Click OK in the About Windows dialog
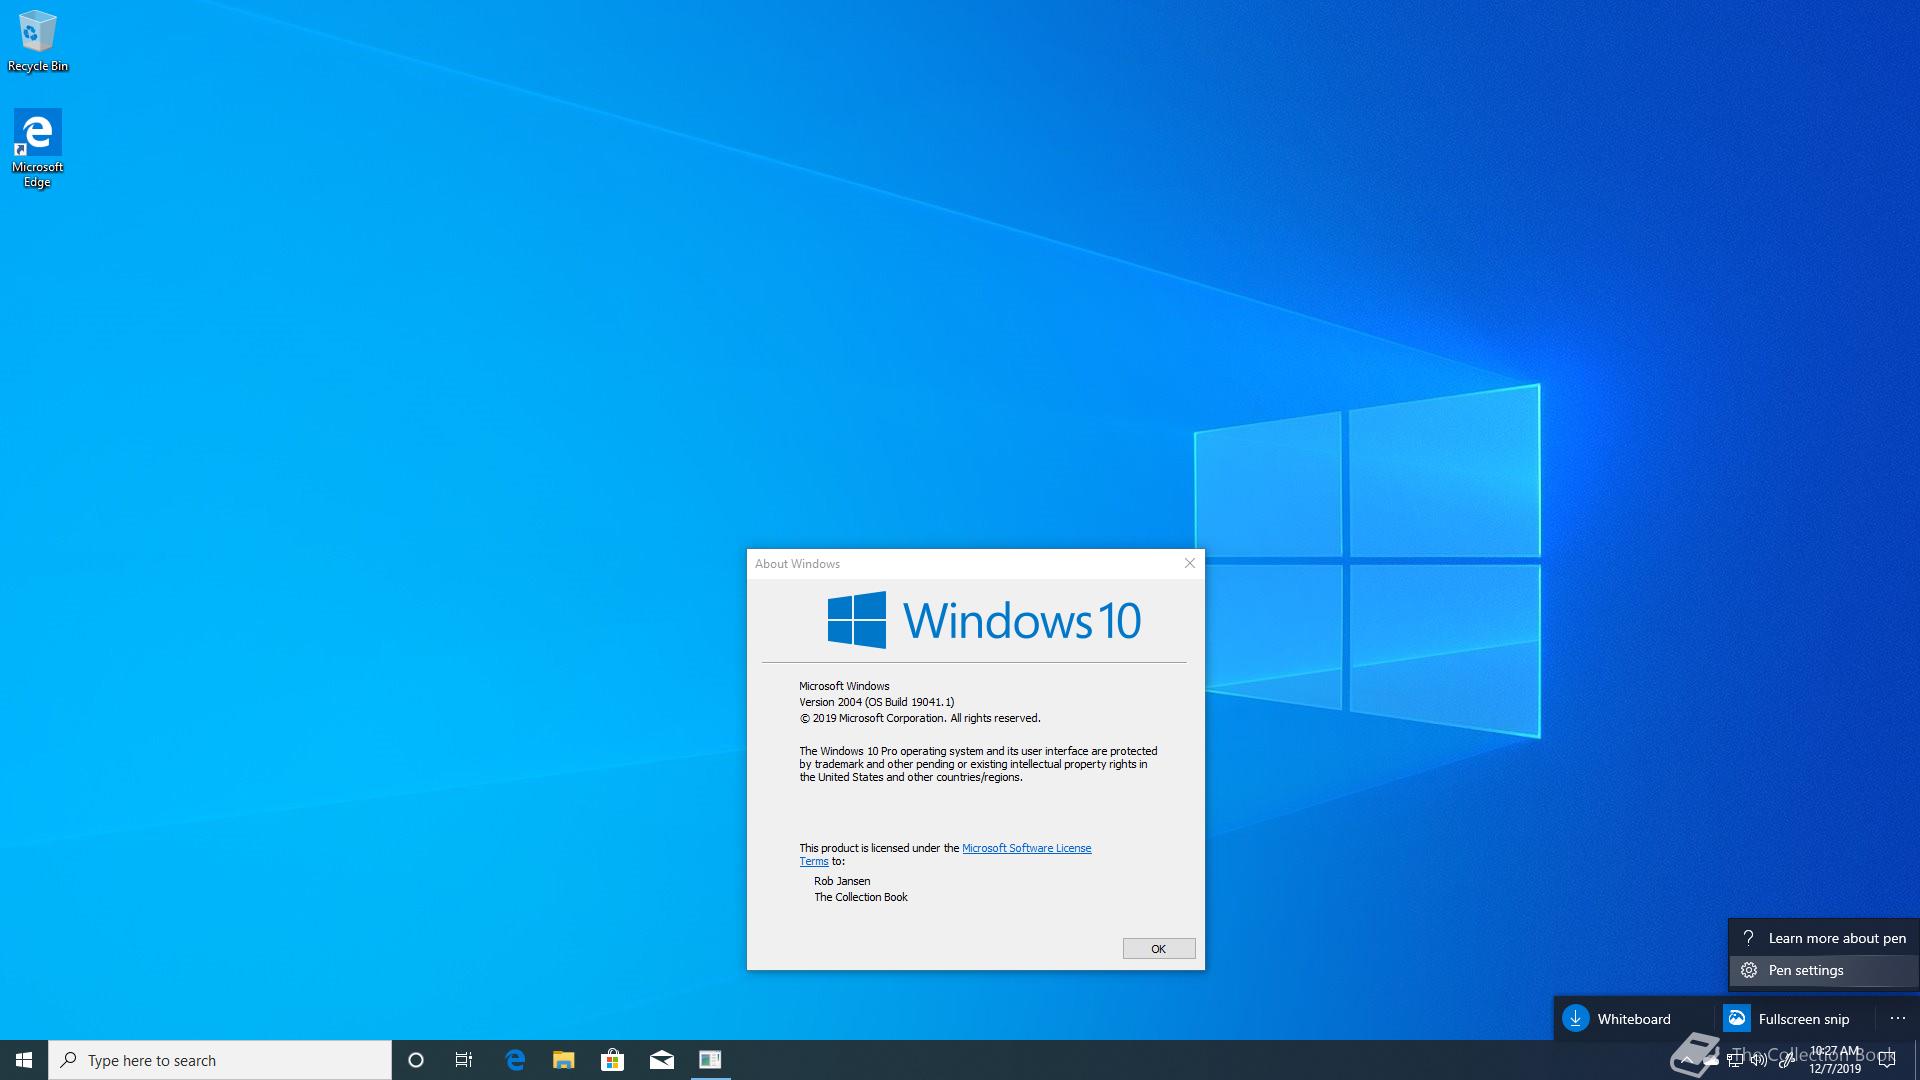The width and height of the screenshot is (1920, 1080). click(1159, 949)
